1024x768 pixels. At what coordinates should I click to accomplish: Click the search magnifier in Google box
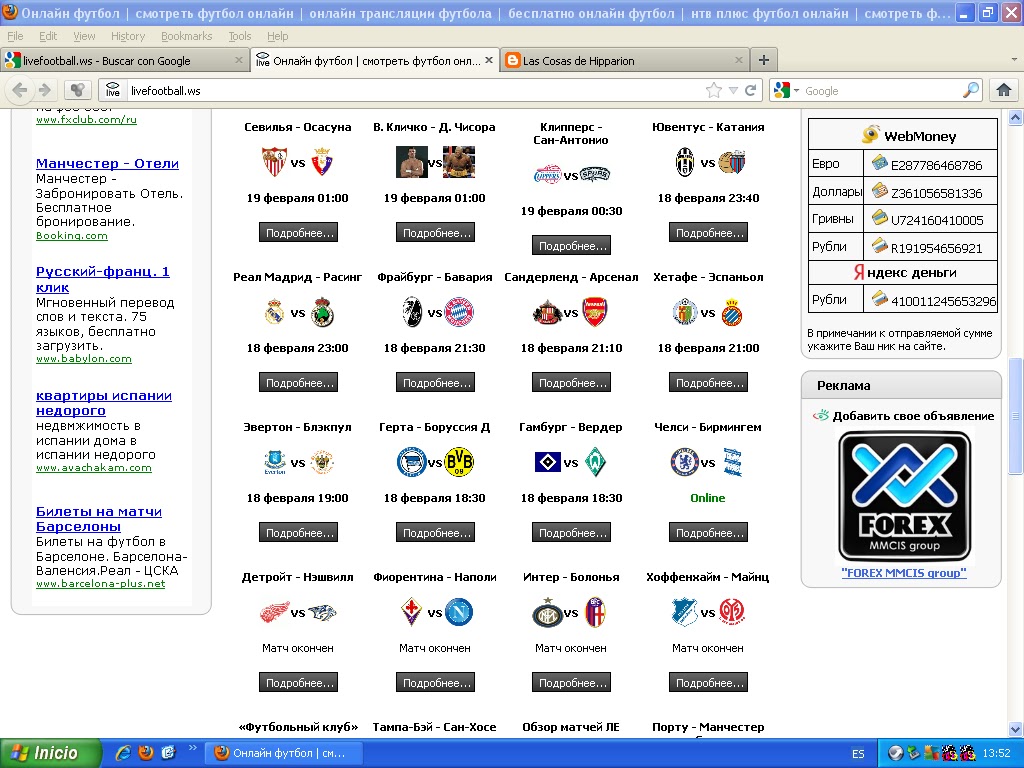click(971, 90)
